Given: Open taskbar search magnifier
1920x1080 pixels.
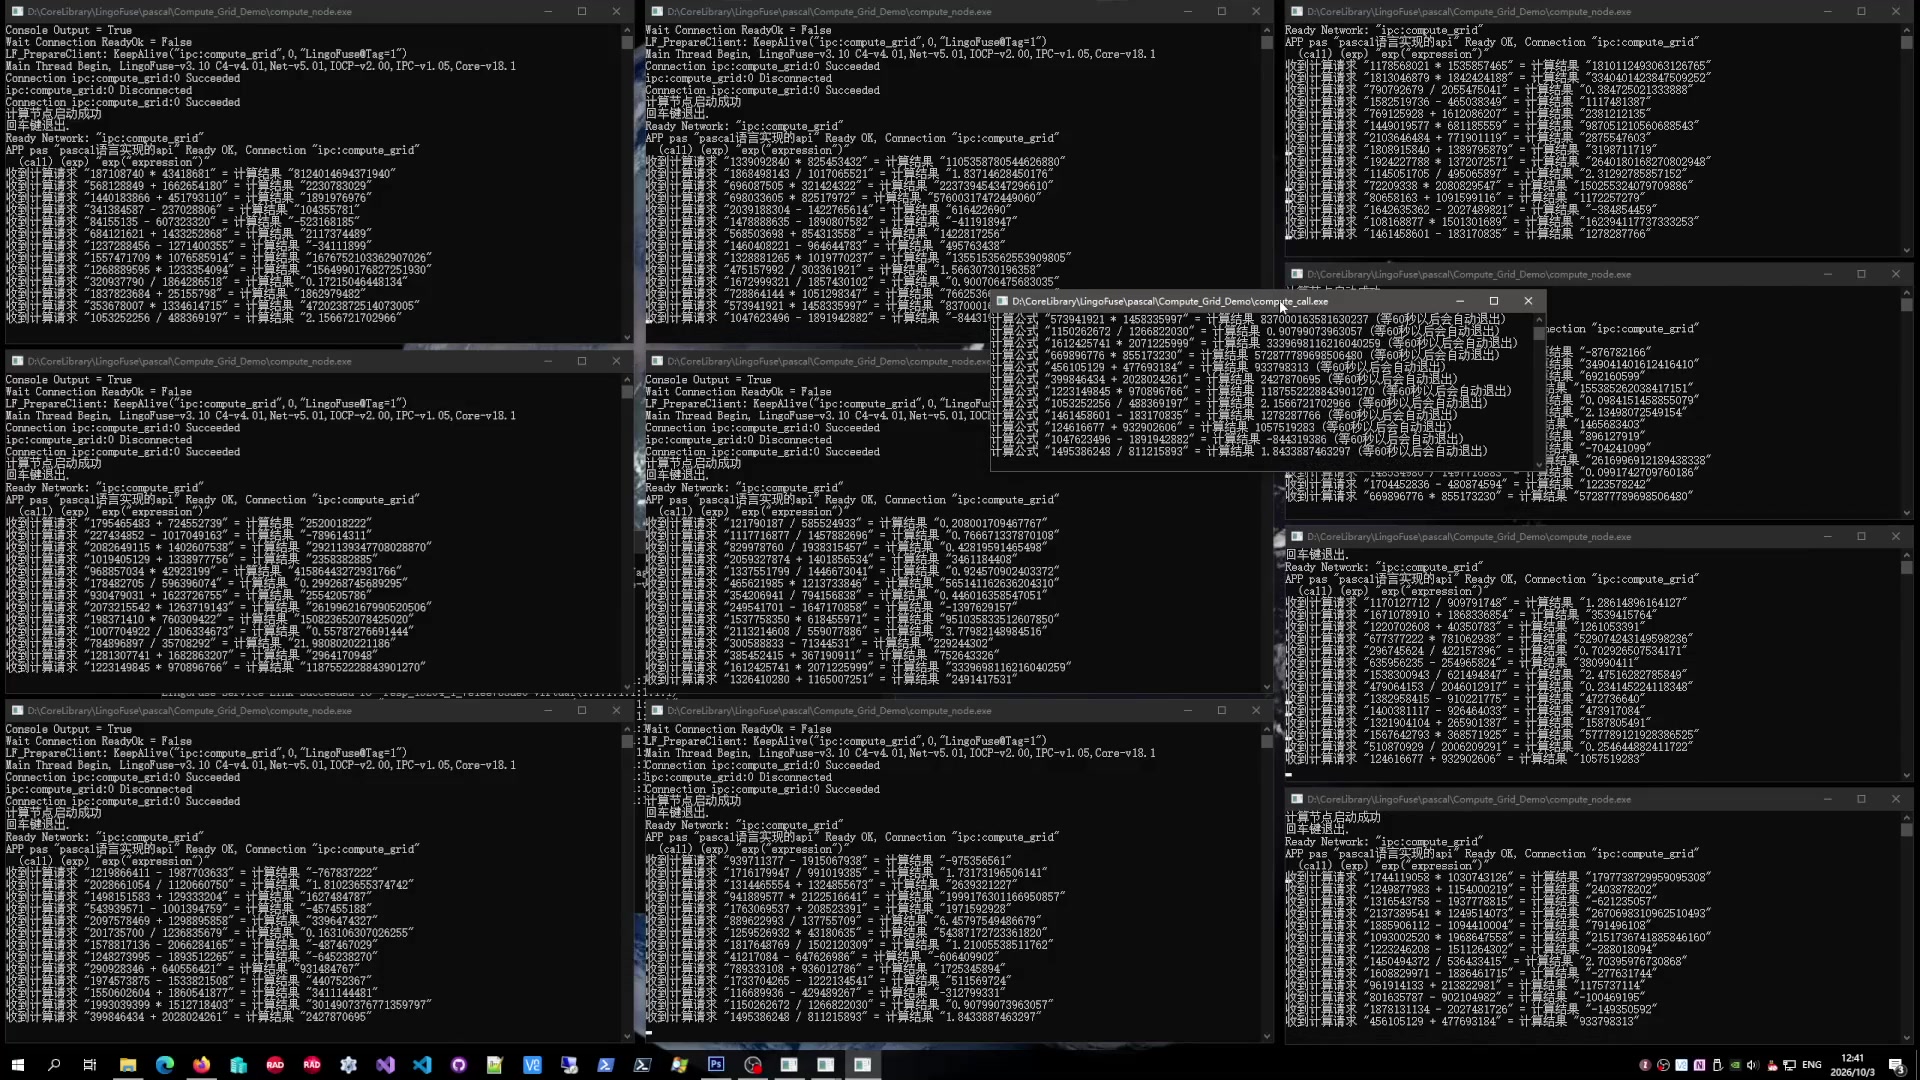Looking at the screenshot, I should tap(54, 1065).
